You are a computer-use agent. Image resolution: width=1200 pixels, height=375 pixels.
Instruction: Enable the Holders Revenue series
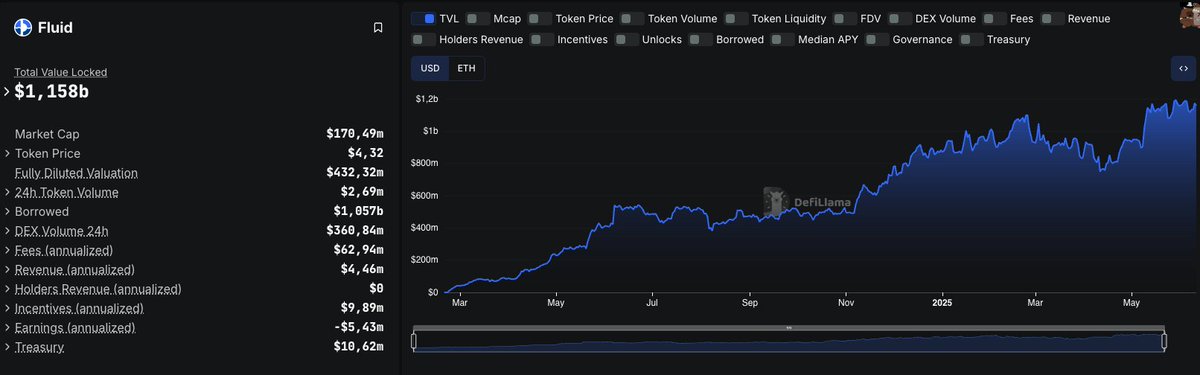(423, 39)
